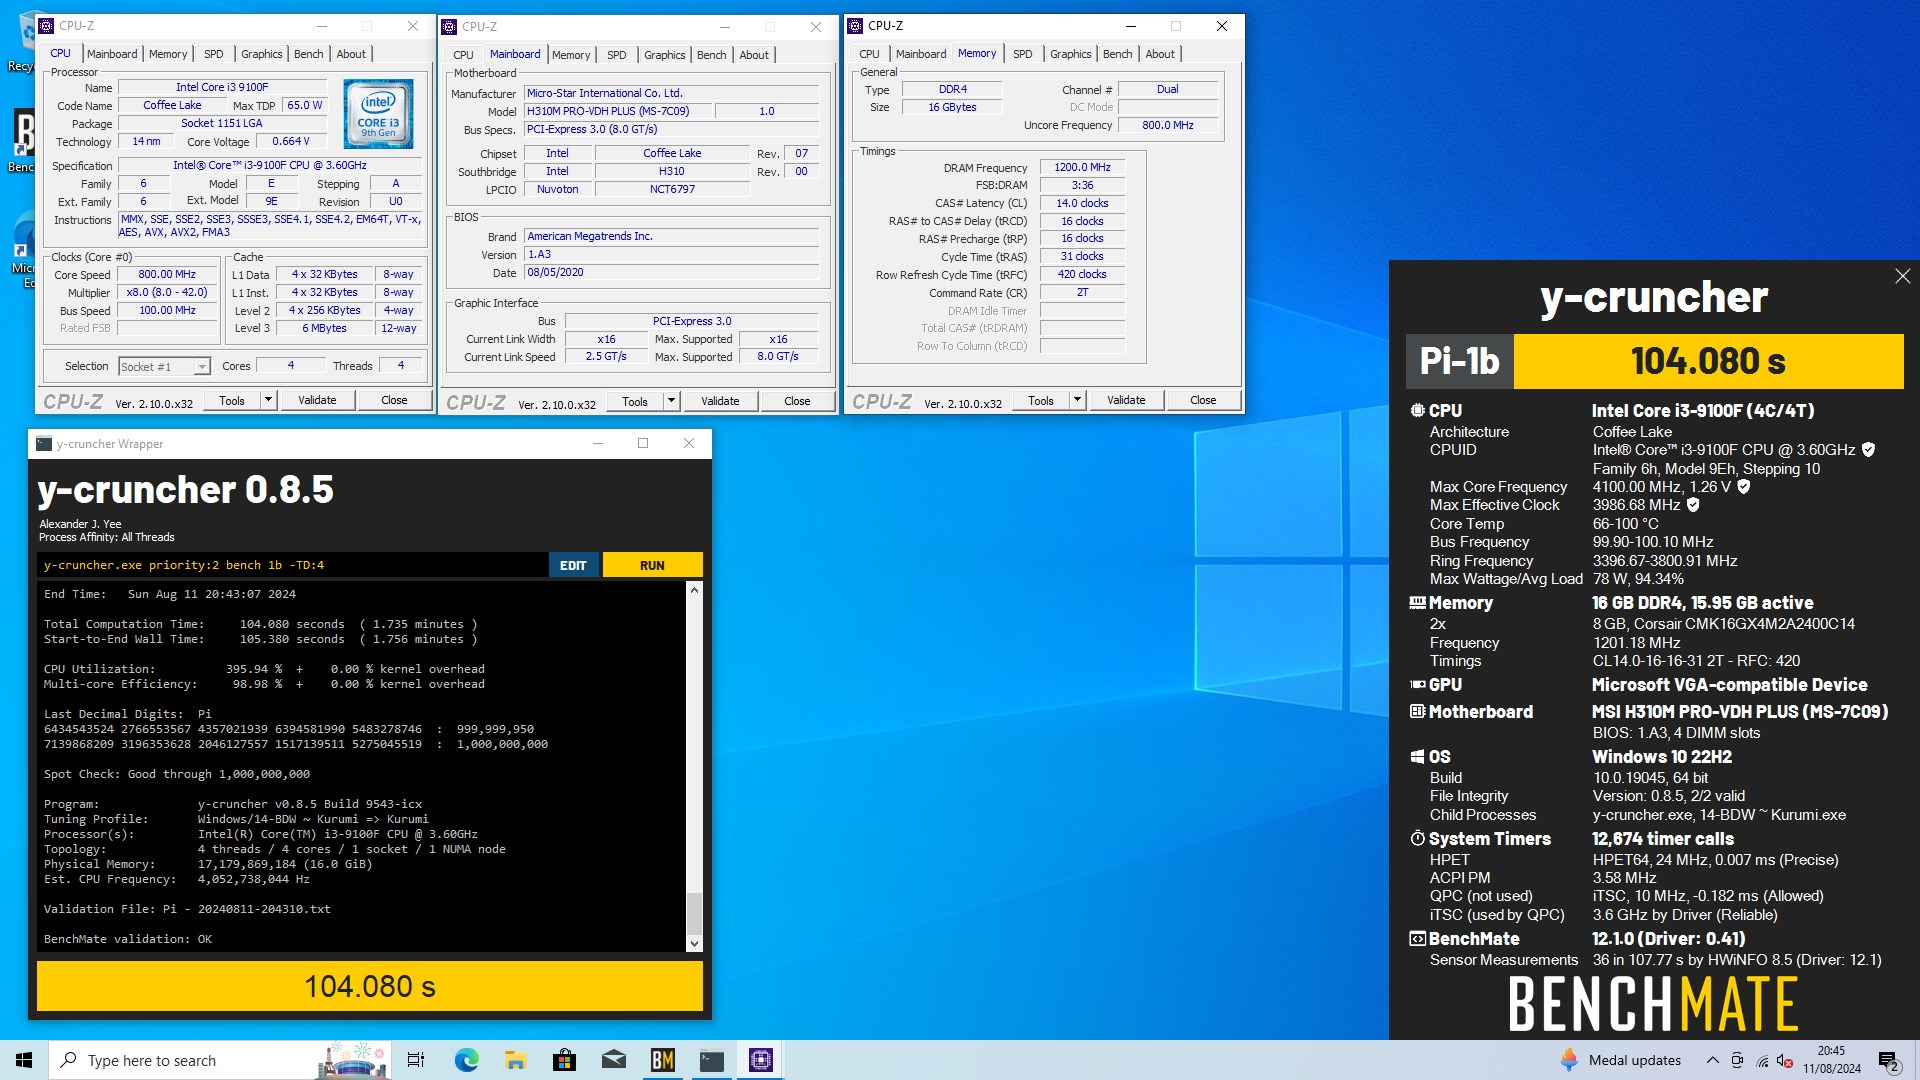The width and height of the screenshot is (1920, 1080).
Task: Switch to the y-cruncher console taskbar icon
Action: pos(711,1060)
